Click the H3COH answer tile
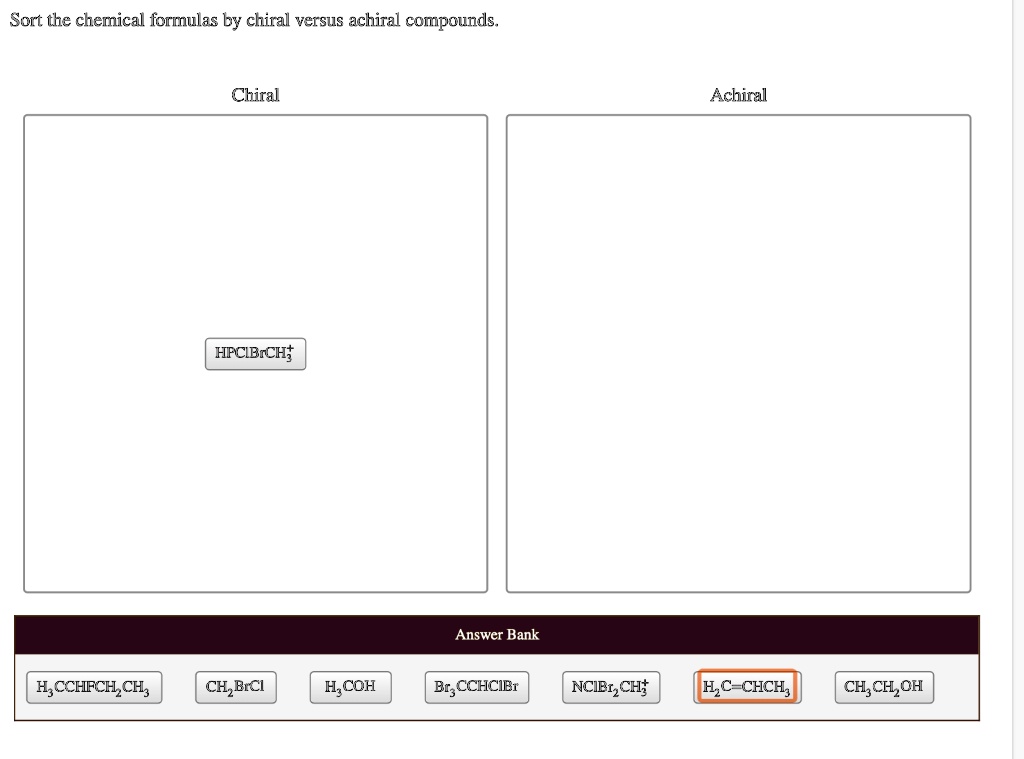Viewport: 1024px width, 759px height. (x=350, y=687)
